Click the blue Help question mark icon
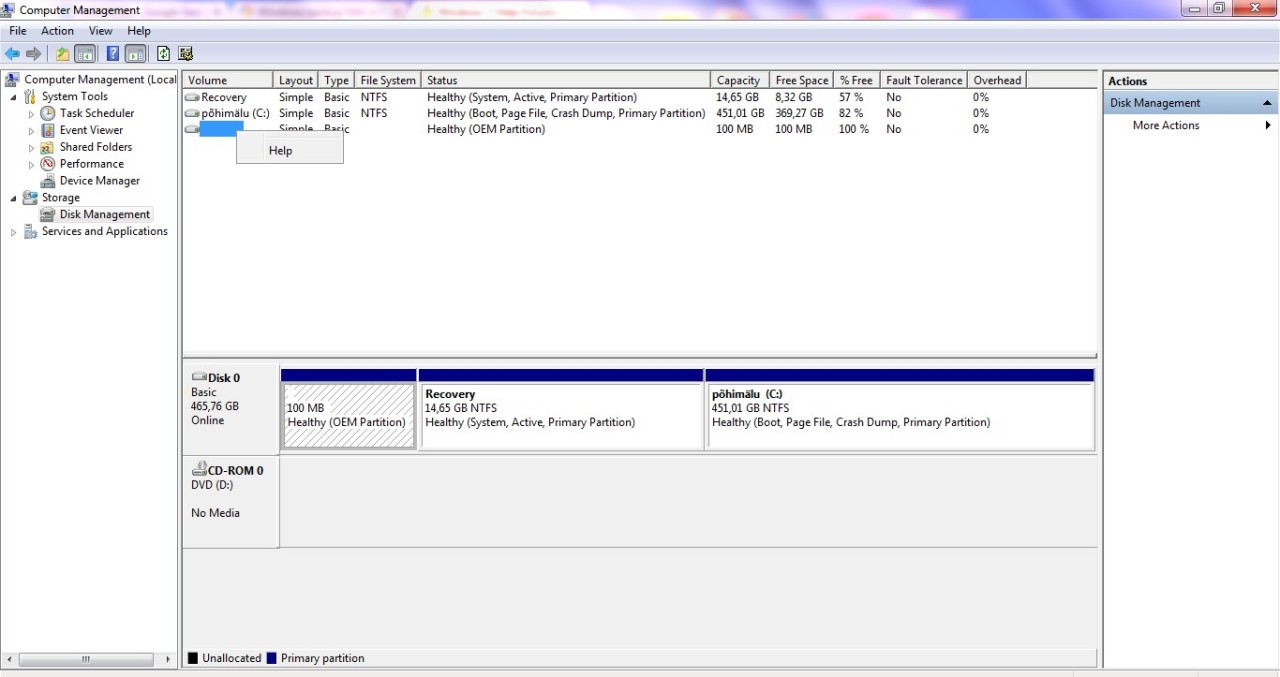Viewport: 1280px width, 677px height. [113, 54]
